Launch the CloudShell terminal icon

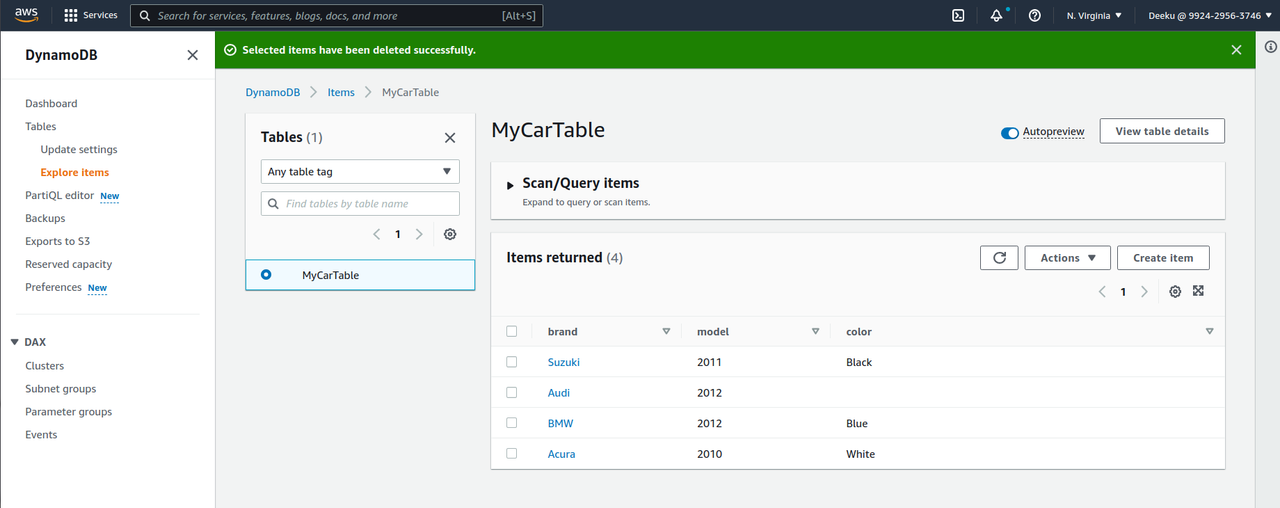(958, 15)
